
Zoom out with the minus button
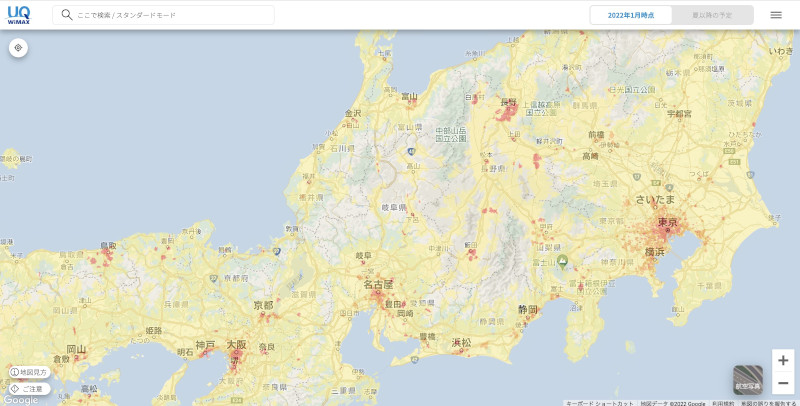click(783, 383)
